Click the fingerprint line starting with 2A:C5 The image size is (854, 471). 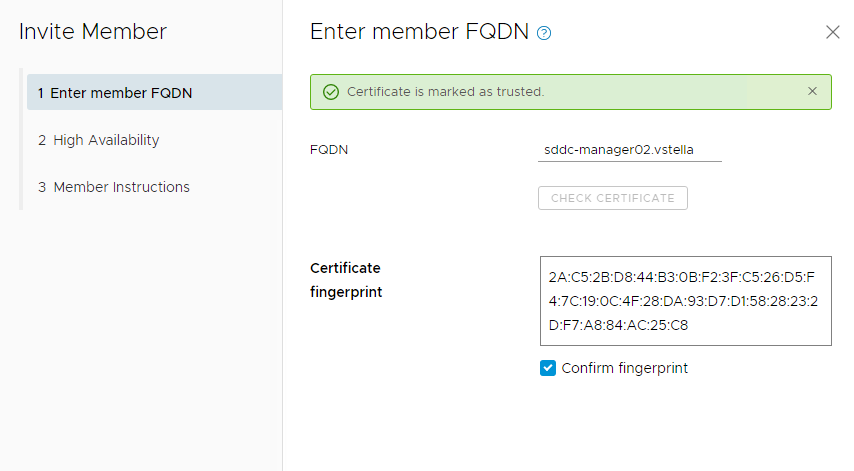click(x=683, y=277)
